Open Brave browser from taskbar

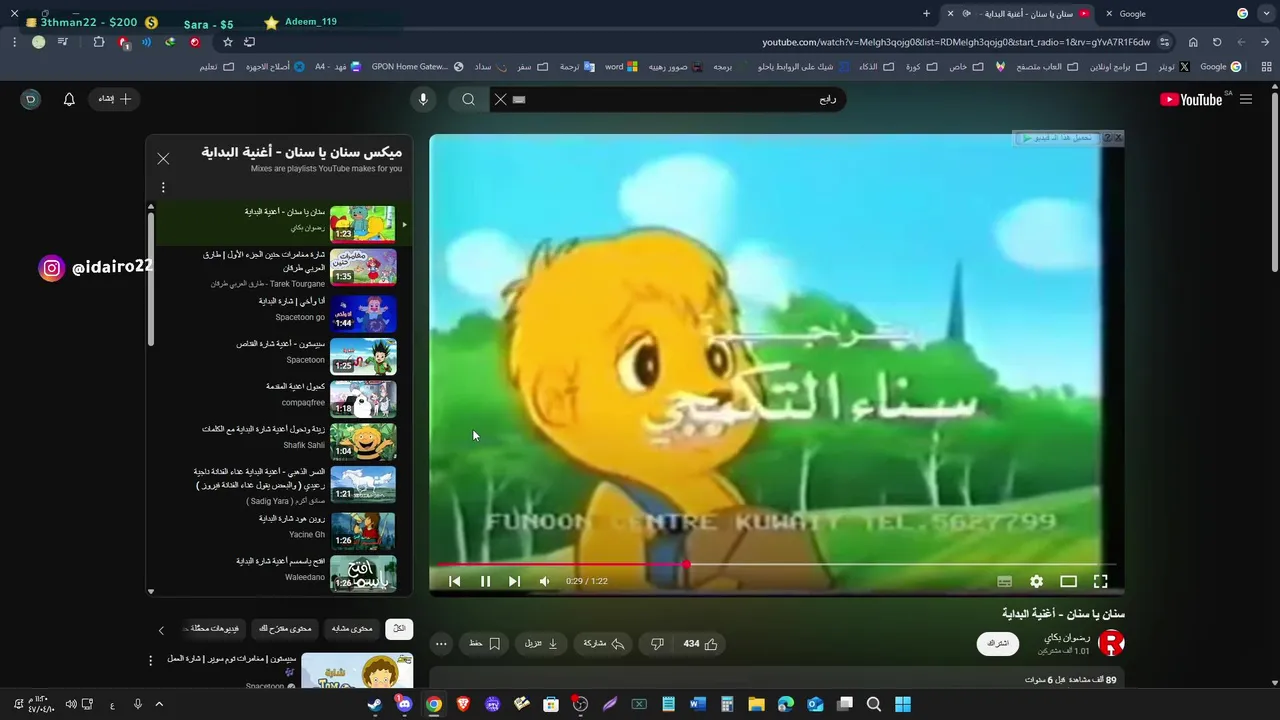click(x=463, y=704)
